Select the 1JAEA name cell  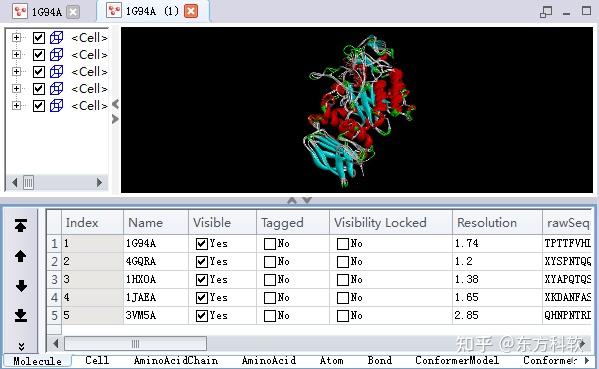point(156,298)
